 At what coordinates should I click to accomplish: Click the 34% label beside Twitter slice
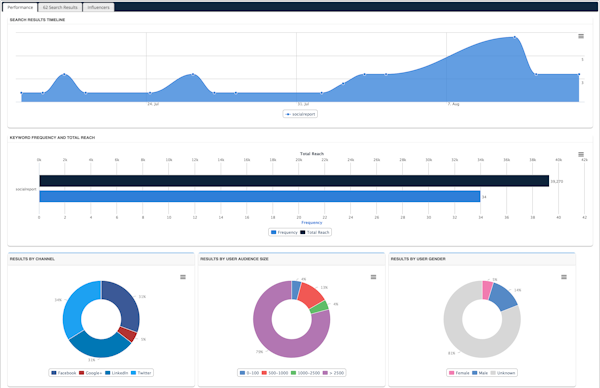(x=58, y=300)
